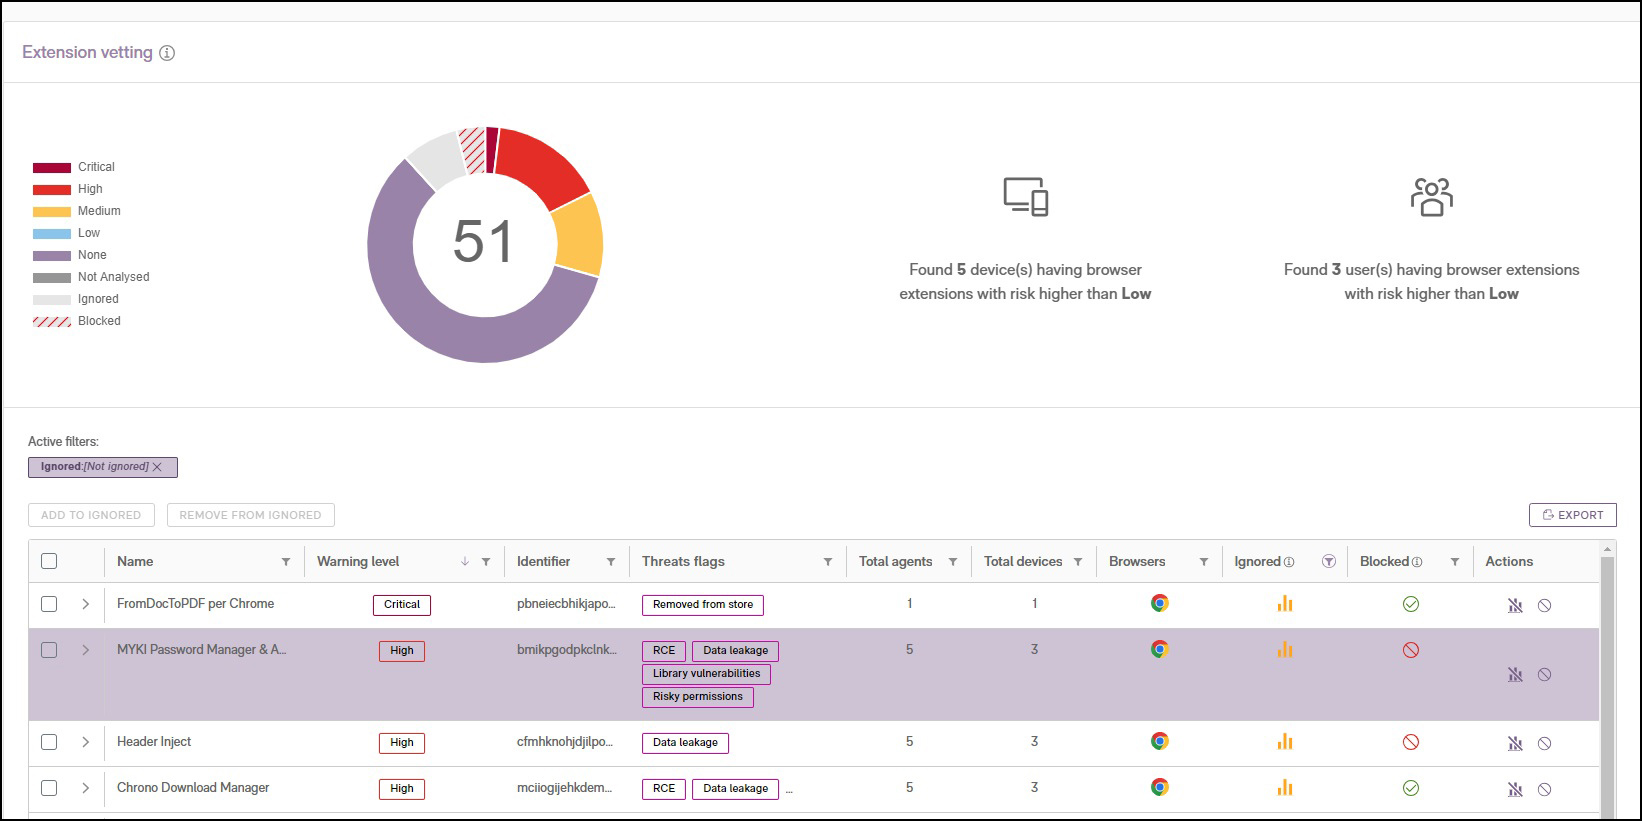Open the Threats flags column filter
The width and height of the screenshot is (1642, 821).
click(x=827, y=562)
